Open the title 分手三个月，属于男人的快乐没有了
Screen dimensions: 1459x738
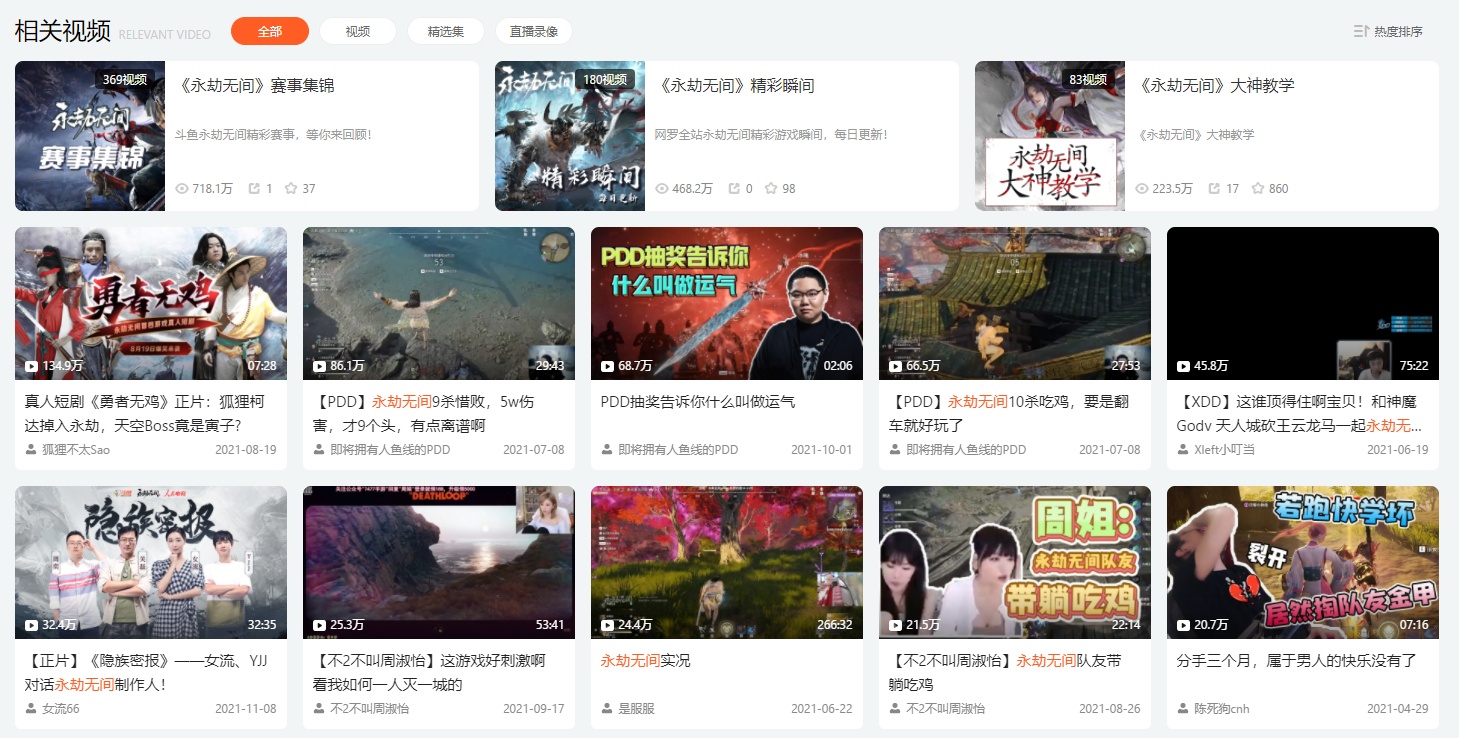pos(1296,661)
